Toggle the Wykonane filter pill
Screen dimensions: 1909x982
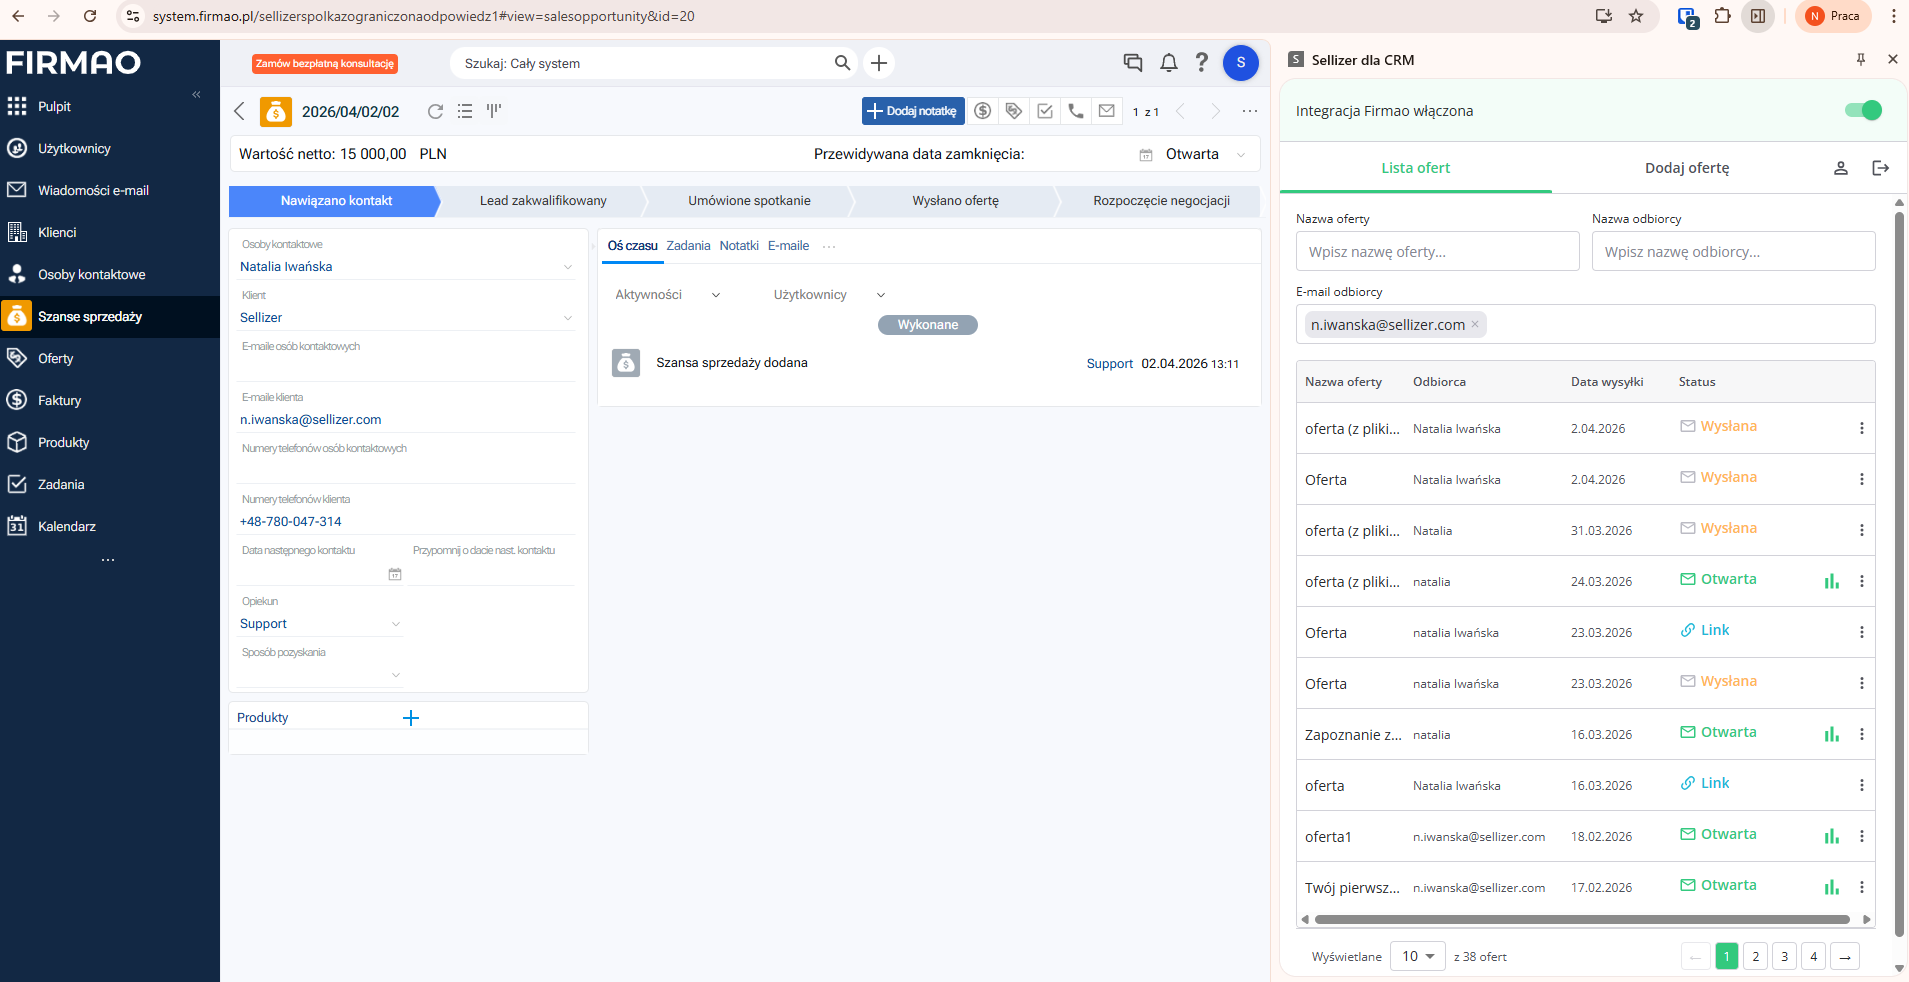tap(927, 325)
